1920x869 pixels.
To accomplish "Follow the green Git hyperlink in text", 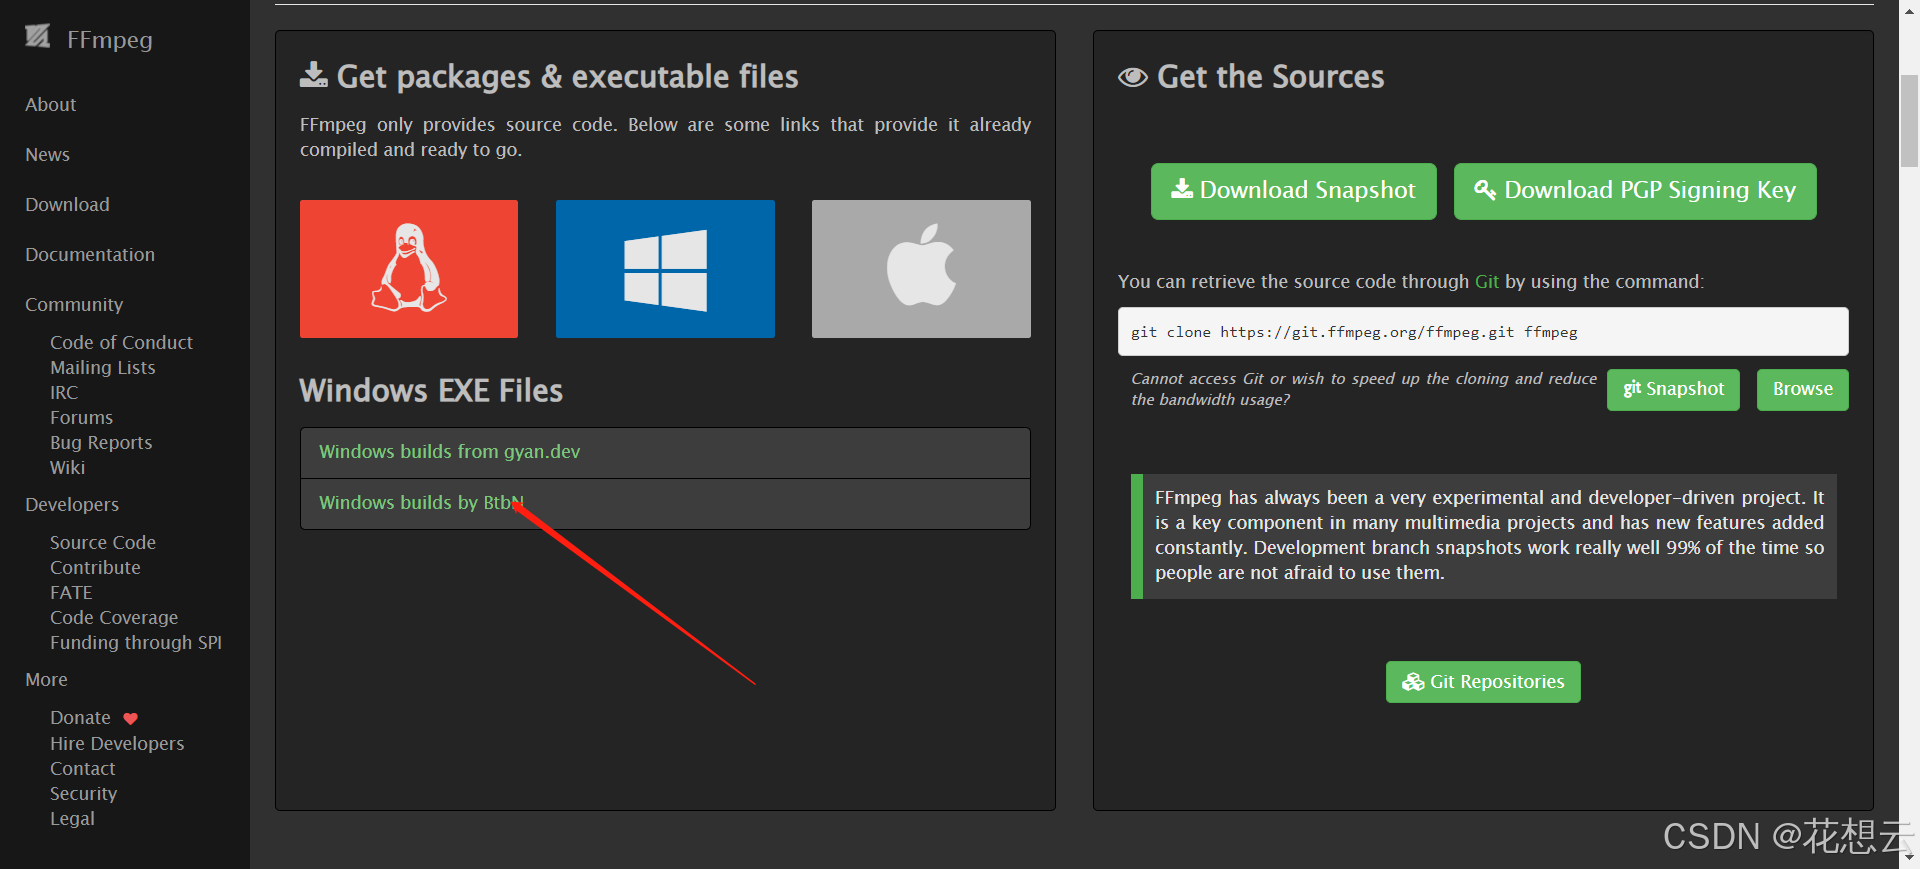I will (x=1486, y=282).
